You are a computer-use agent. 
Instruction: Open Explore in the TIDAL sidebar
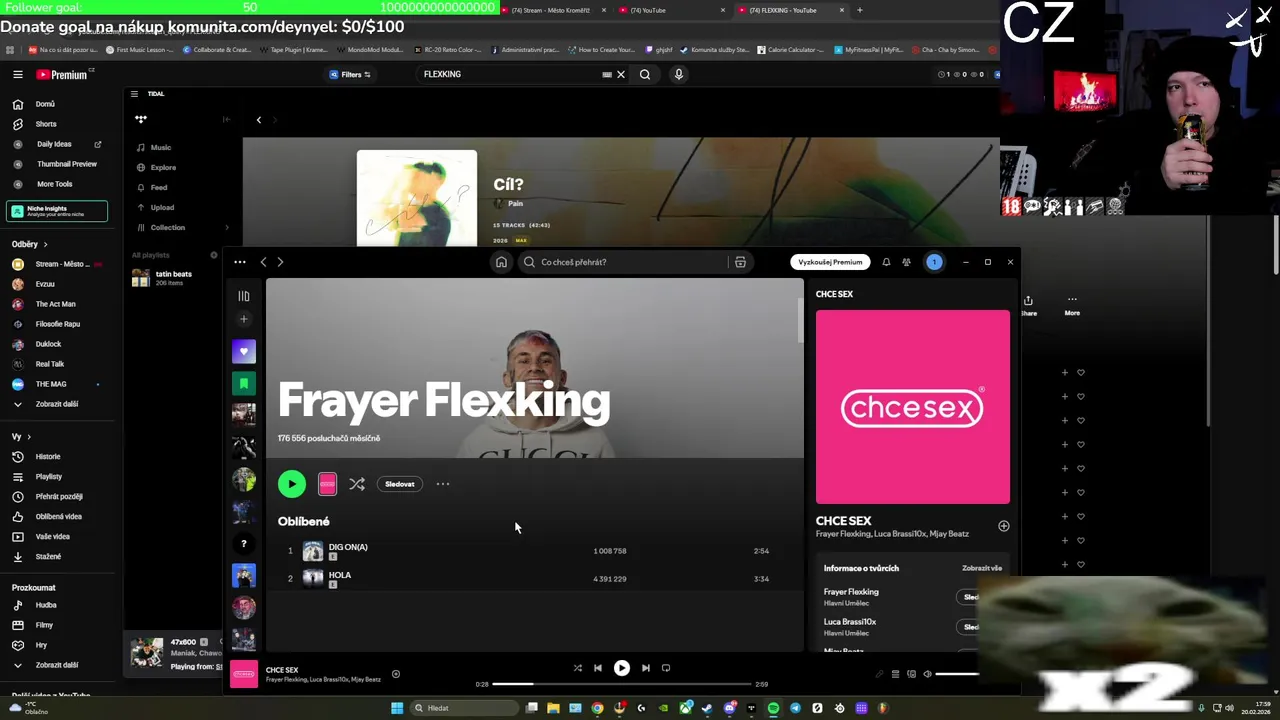[163, 167]
